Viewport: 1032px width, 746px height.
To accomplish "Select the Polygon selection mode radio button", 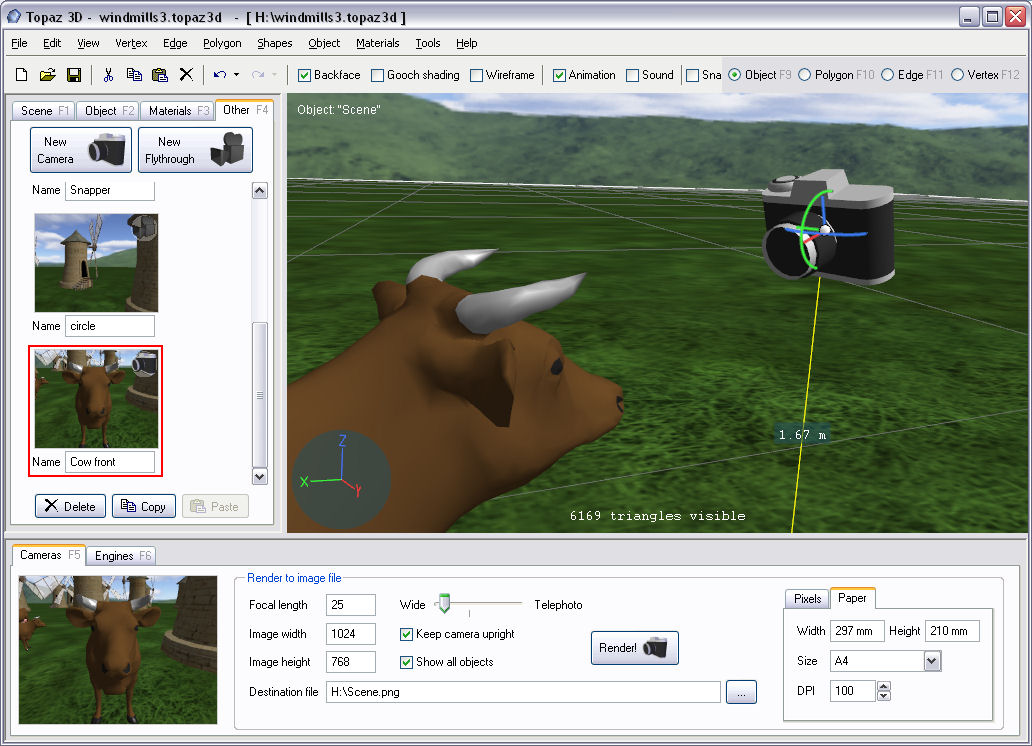I will (x=806, y=75).
